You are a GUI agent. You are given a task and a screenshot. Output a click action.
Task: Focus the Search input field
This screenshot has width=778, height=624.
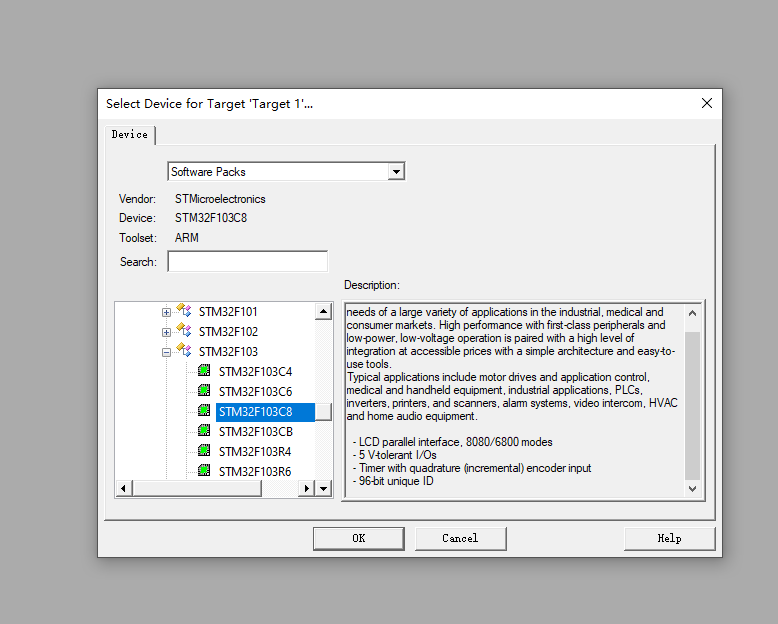[x=248, y=261]
